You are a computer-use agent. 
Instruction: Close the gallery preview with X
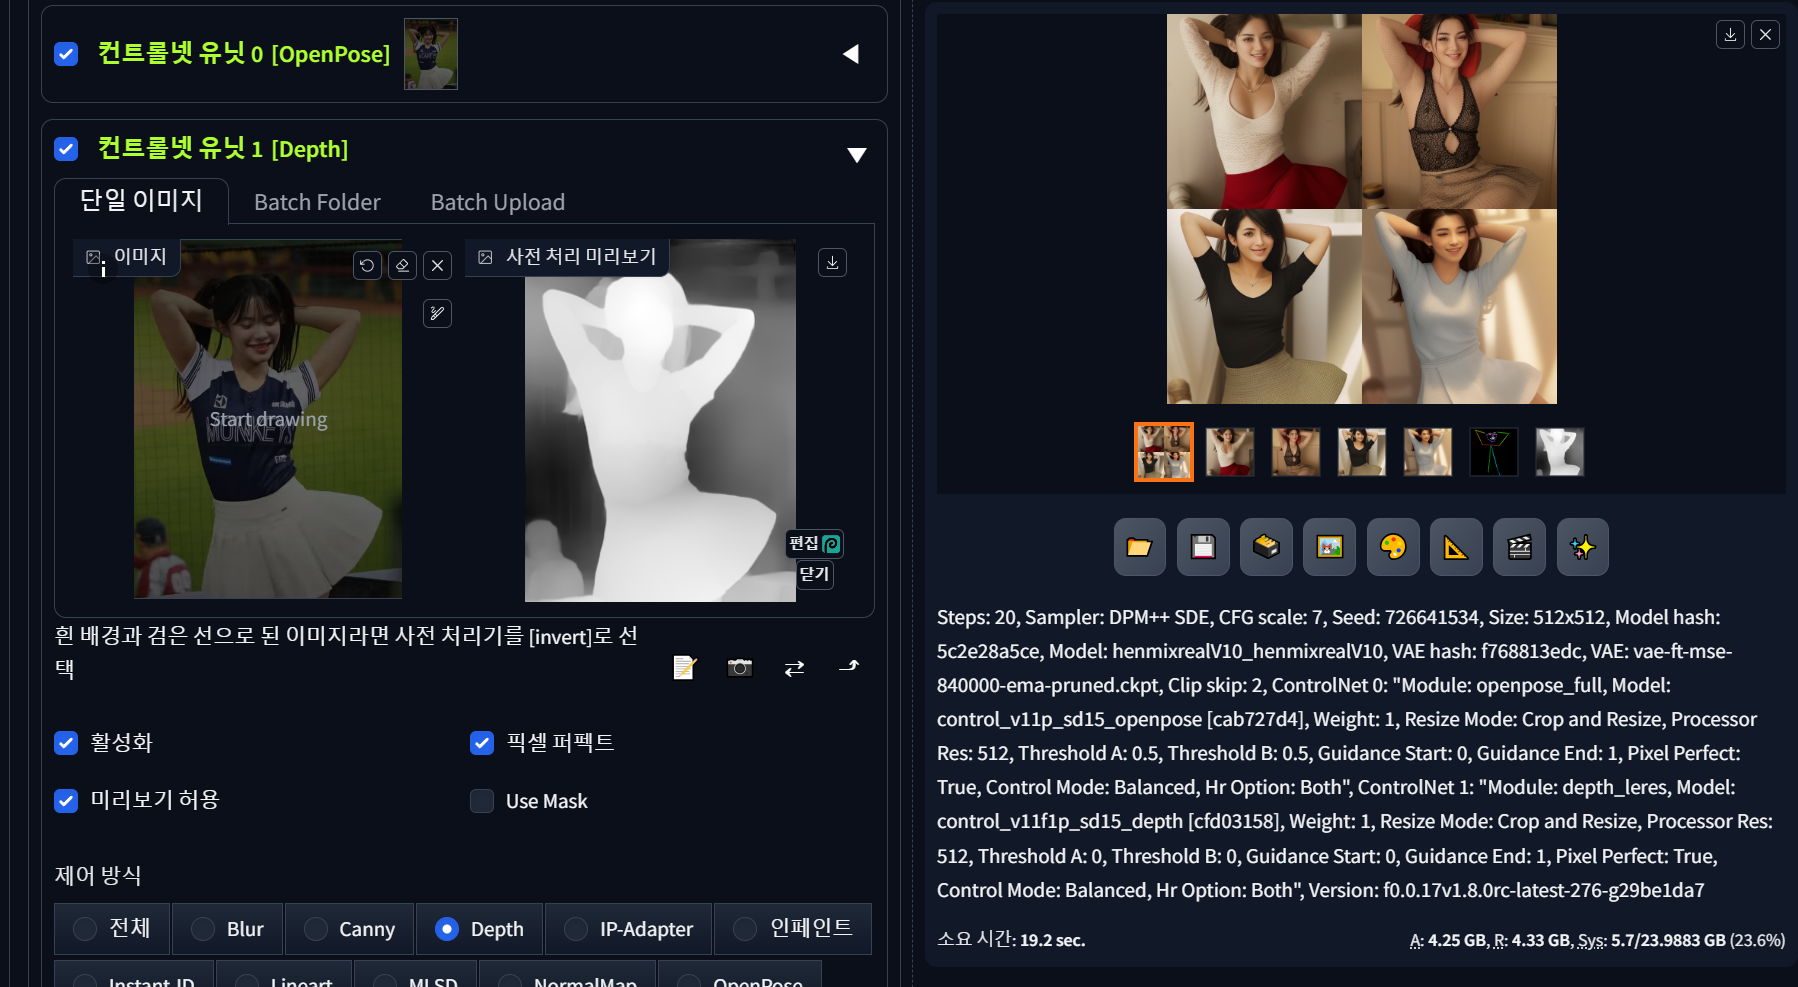coord(1765,34)
